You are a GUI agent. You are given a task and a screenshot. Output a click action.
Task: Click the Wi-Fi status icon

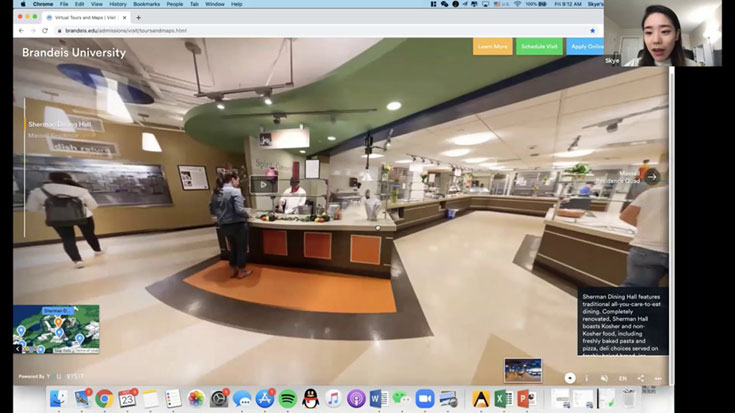pyautogui.click(x=517, y=4)
